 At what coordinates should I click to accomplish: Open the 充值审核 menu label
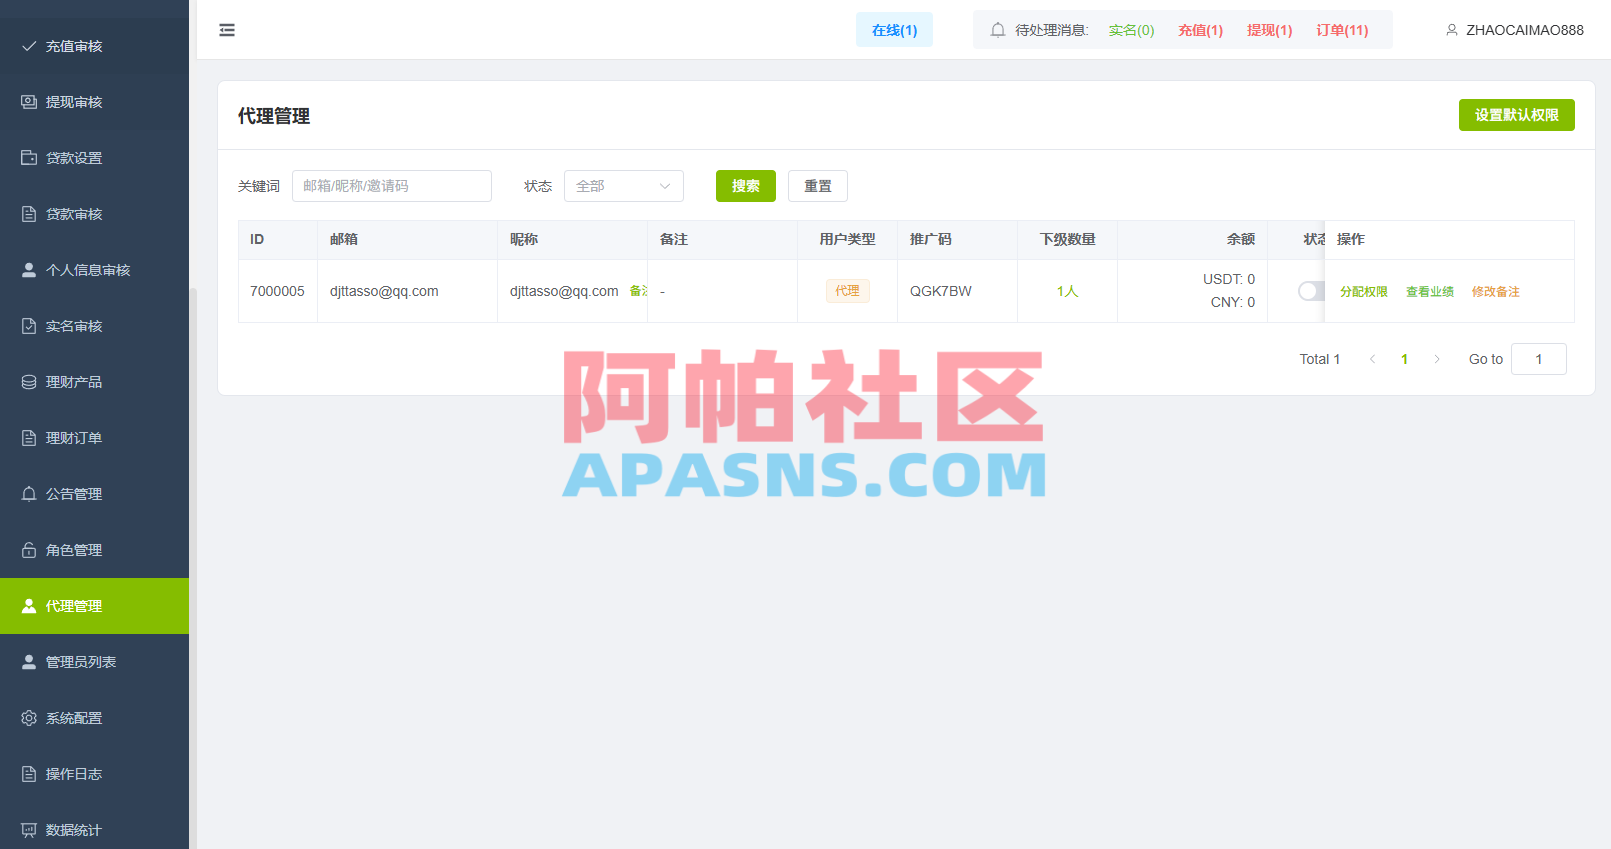(74, 46)
